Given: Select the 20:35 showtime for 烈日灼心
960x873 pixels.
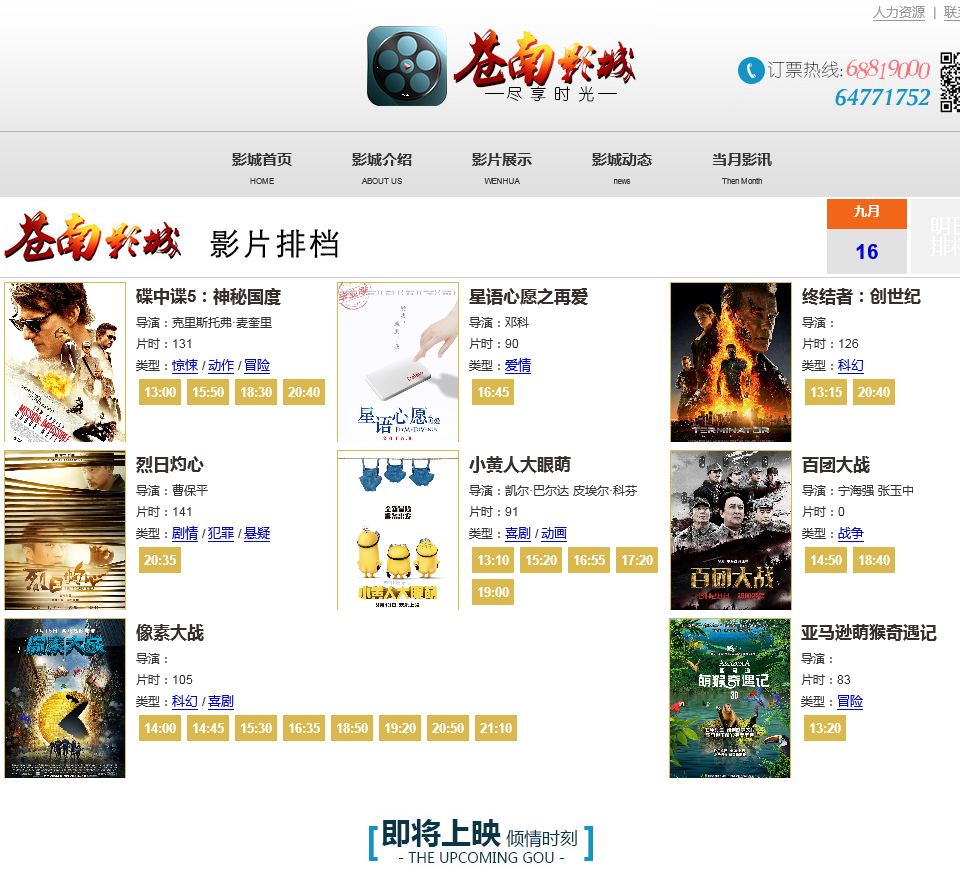Looking at the screenshot, I should point(160,560).
